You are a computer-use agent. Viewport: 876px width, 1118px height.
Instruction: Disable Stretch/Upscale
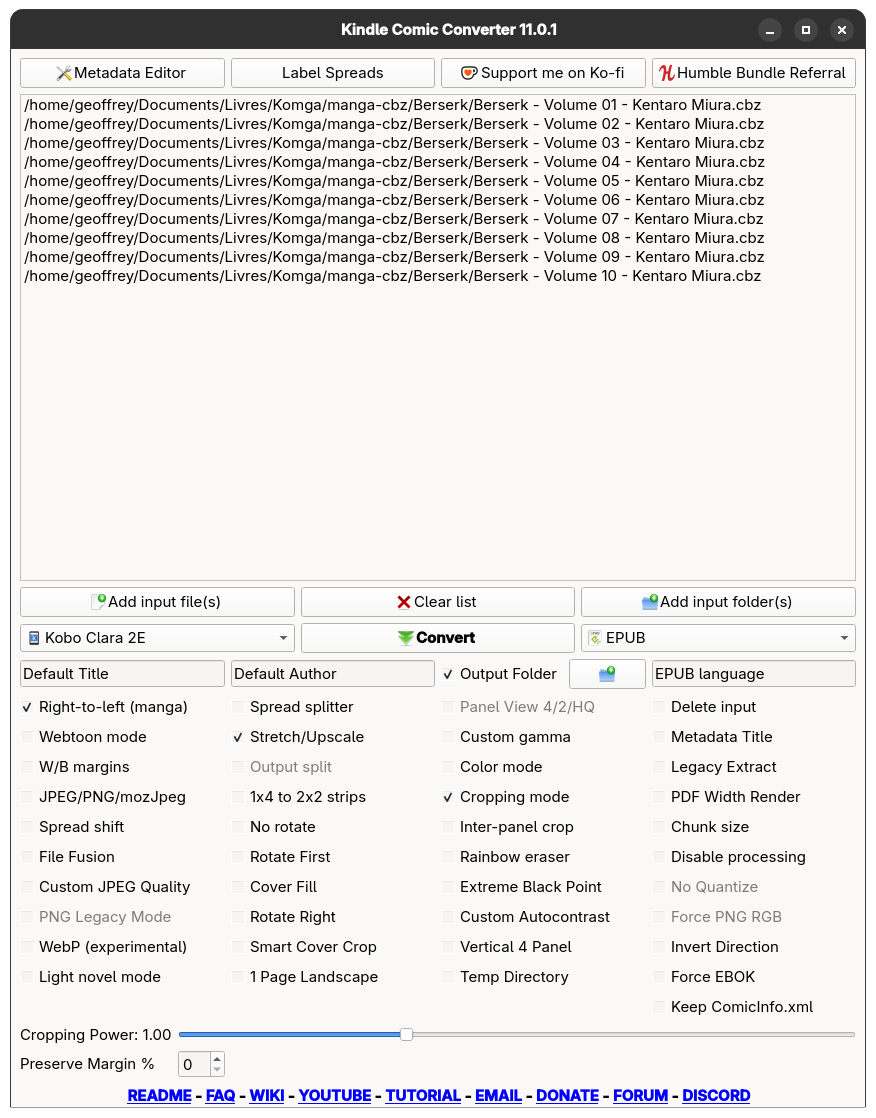pos(238,737)
